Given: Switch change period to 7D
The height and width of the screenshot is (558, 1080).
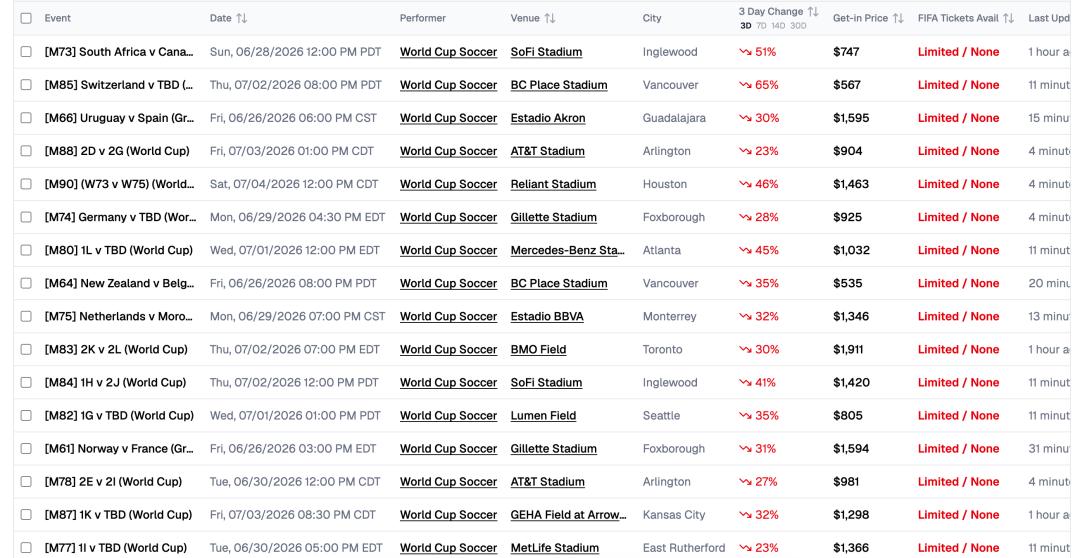Looking at the screenshot, I should coord(761,25).
